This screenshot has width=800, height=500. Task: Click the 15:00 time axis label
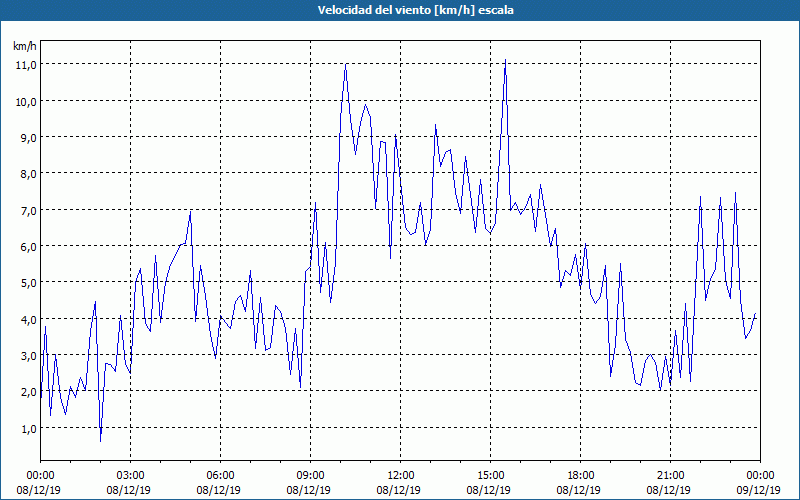click(x=490, y=476)
